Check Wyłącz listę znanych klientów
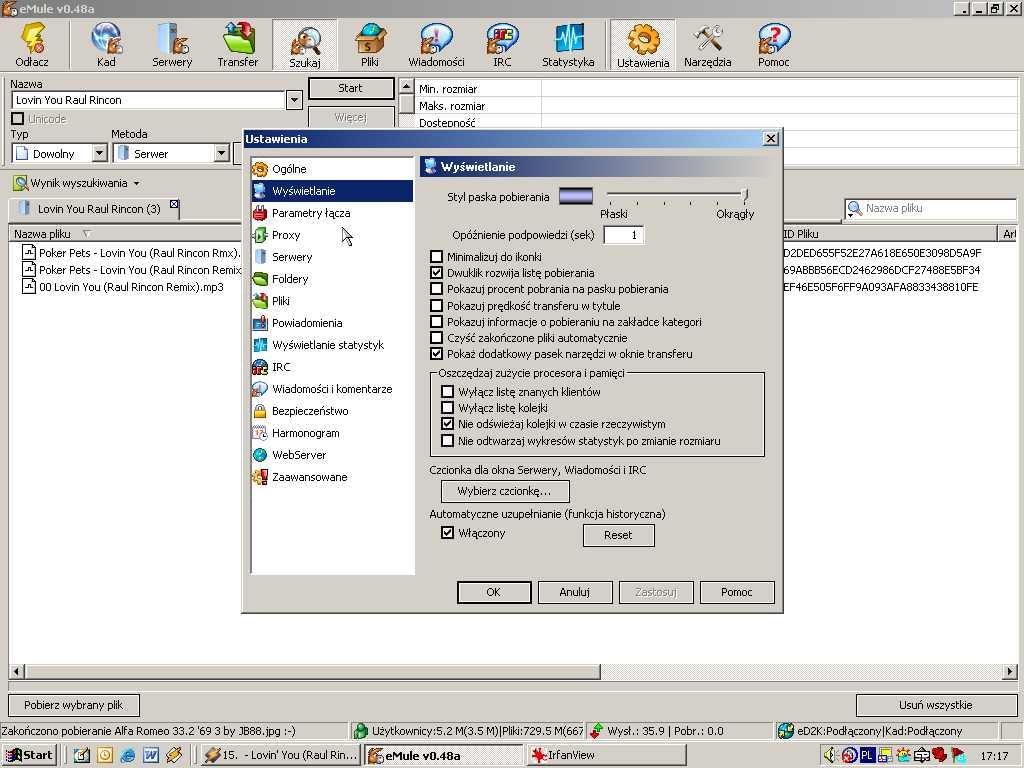1024x768 pixels. tap(447, 392)
